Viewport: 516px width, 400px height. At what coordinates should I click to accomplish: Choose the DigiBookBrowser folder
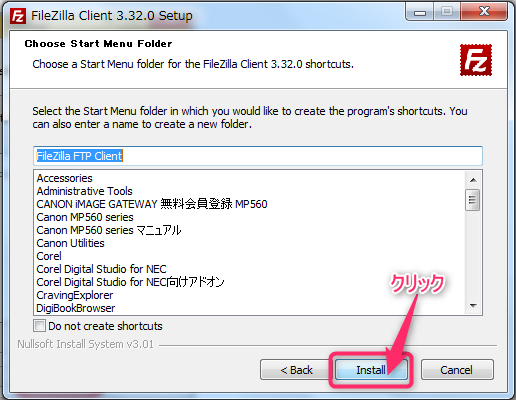click(x=76, y=308)
